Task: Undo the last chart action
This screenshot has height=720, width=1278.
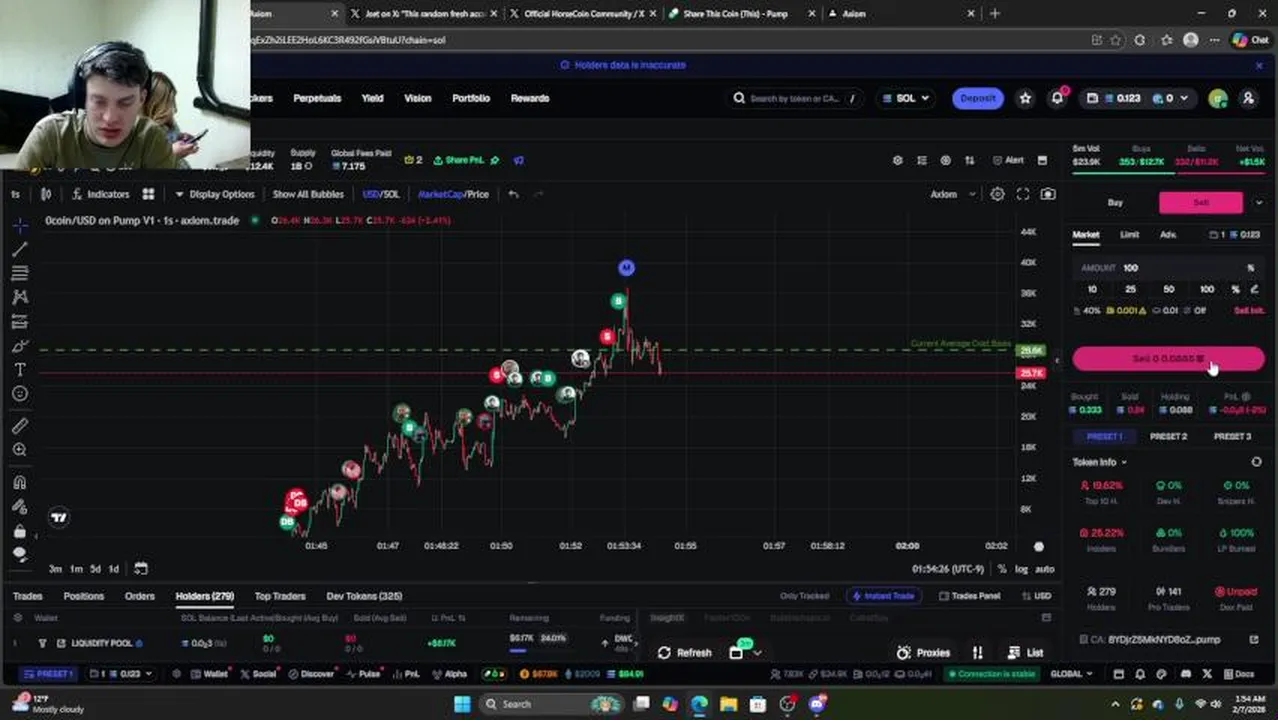Action: point(513,194)
